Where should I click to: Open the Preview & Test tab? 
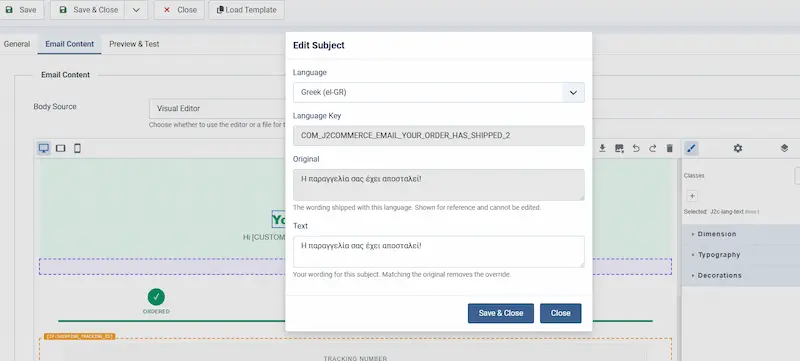click(x=134, y=44)
